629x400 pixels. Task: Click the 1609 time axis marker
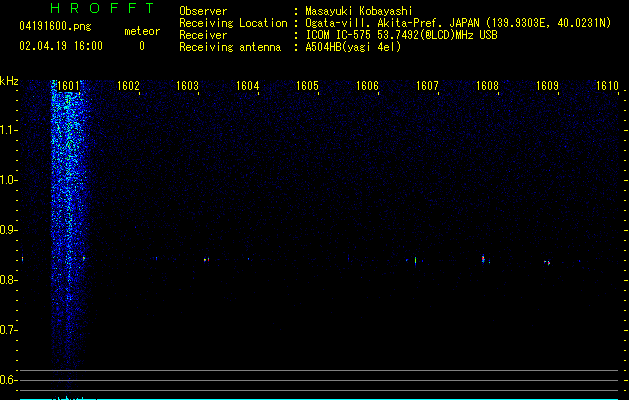tap(547, 86)
